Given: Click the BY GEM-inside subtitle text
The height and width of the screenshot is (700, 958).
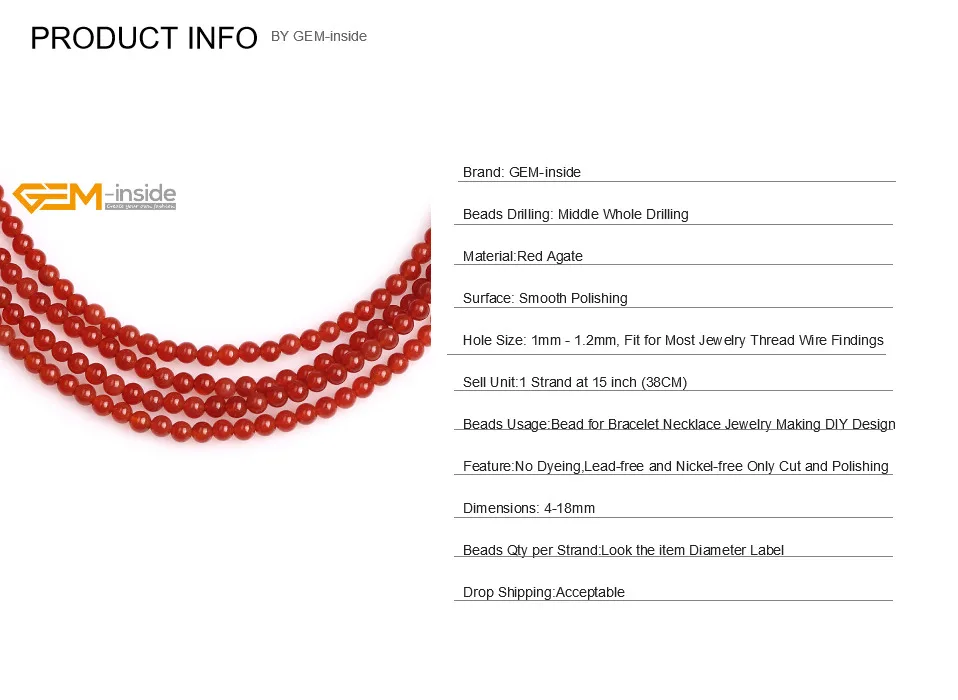Looking at the screenshot, I should point(318,37).
